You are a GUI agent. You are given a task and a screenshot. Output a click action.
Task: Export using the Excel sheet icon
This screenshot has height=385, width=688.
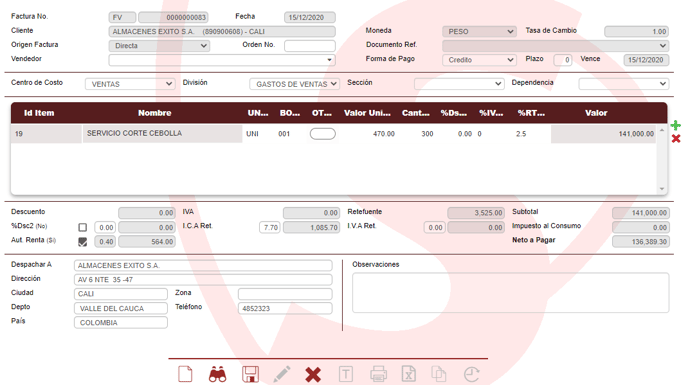408,374
